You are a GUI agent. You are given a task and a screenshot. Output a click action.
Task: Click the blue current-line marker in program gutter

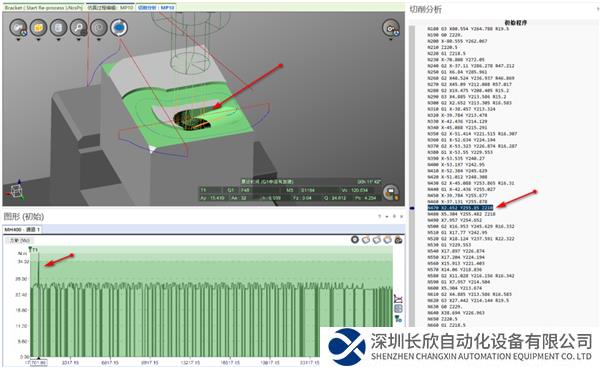pyautogui.click(x=412, y=208)
